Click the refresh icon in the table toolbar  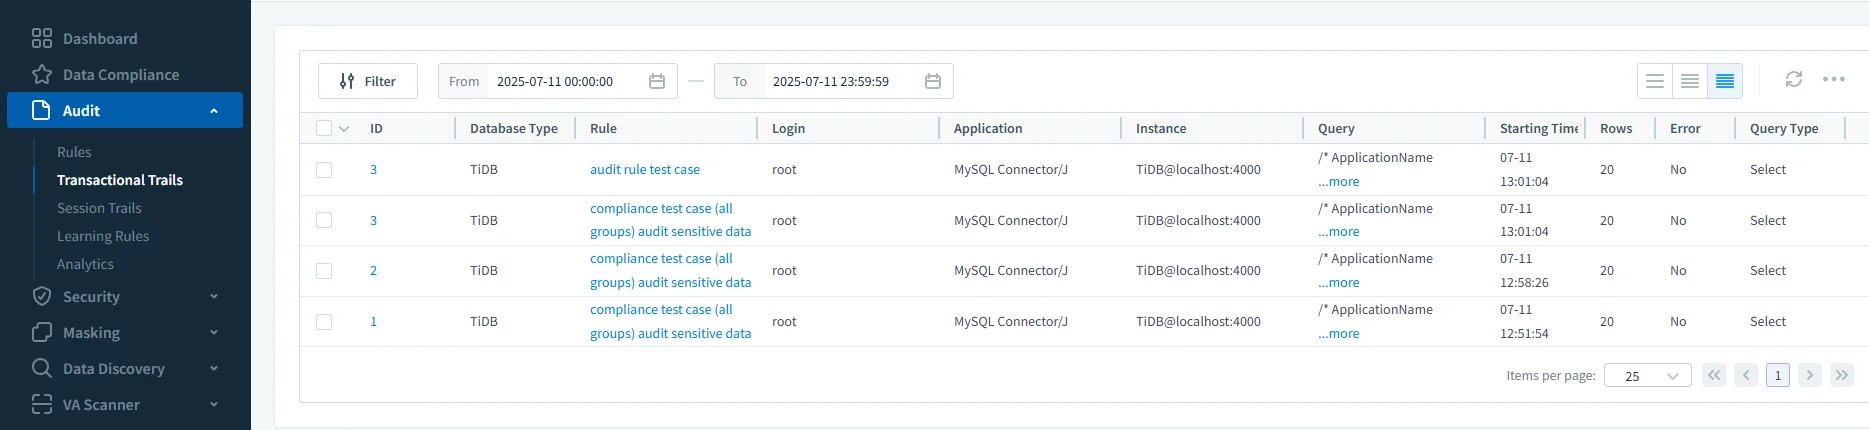[1793, 80]
